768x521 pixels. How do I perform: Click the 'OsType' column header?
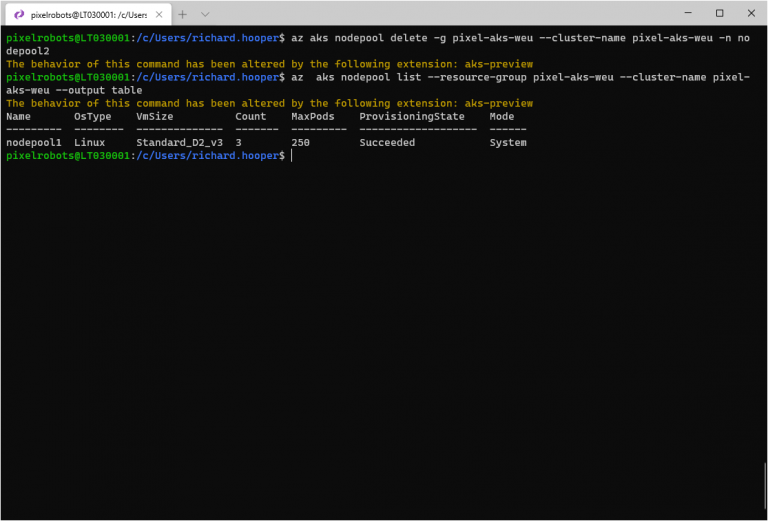[93, 117]
